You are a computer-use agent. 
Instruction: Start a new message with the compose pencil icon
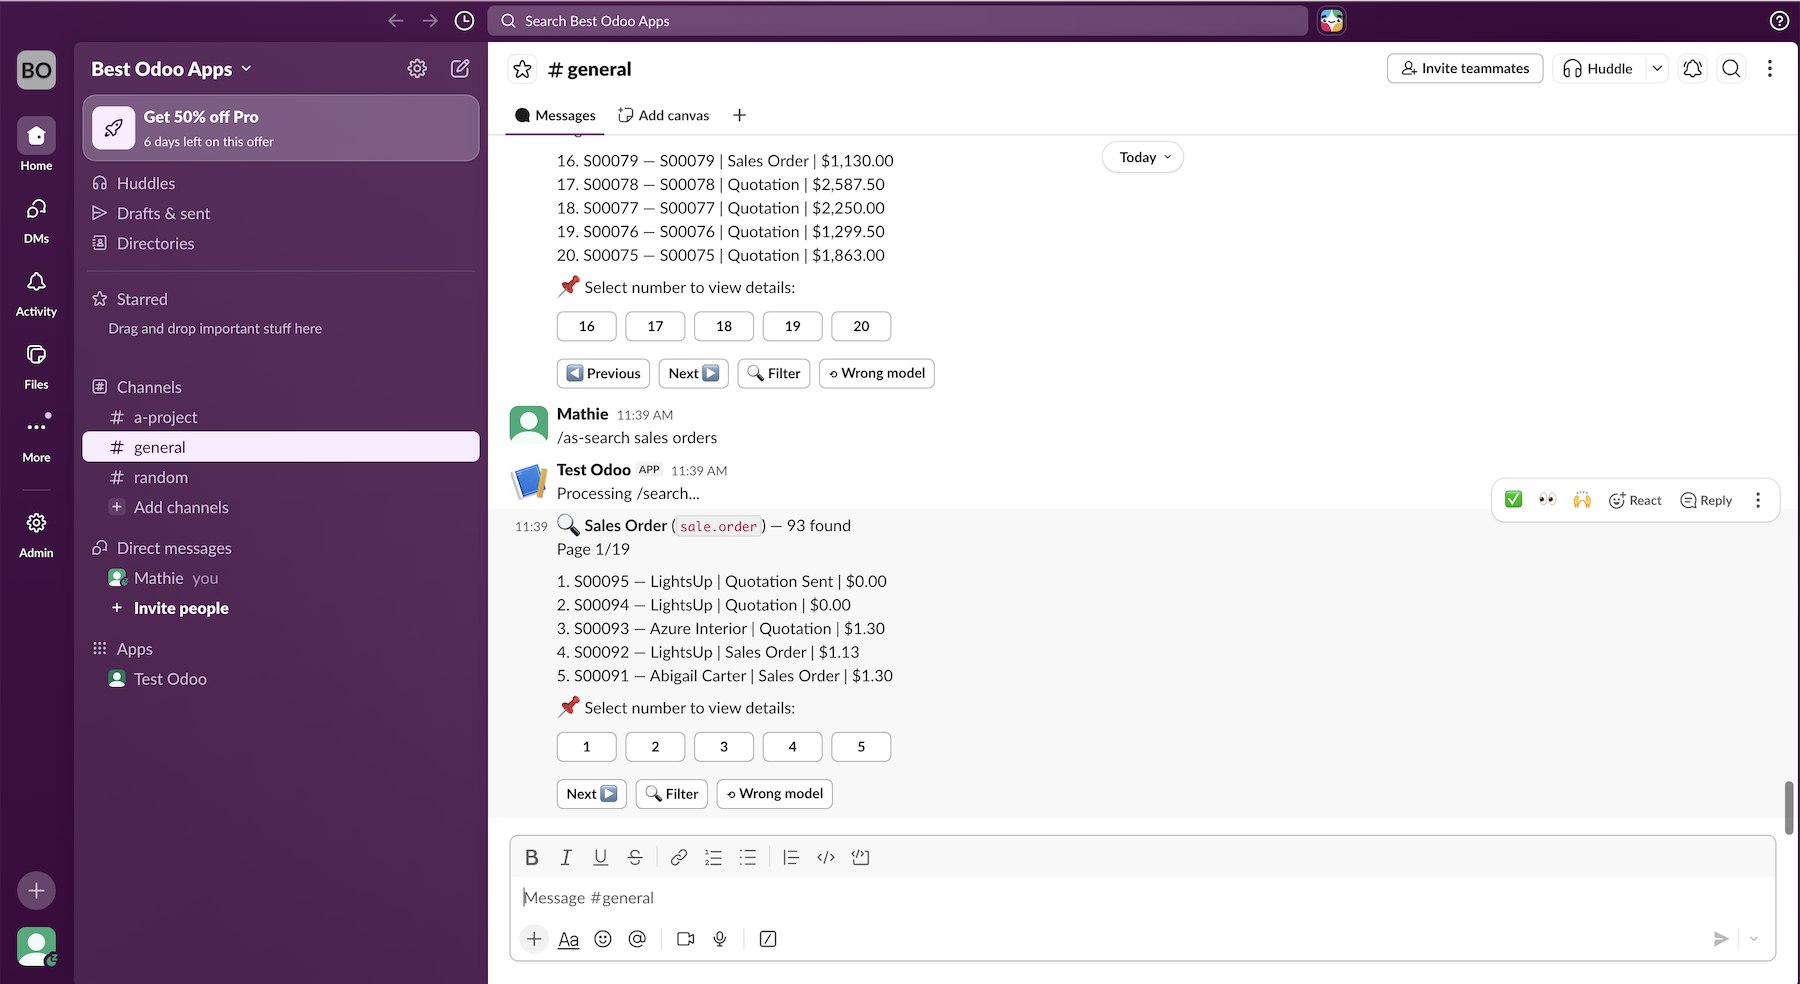click(459, 68)
